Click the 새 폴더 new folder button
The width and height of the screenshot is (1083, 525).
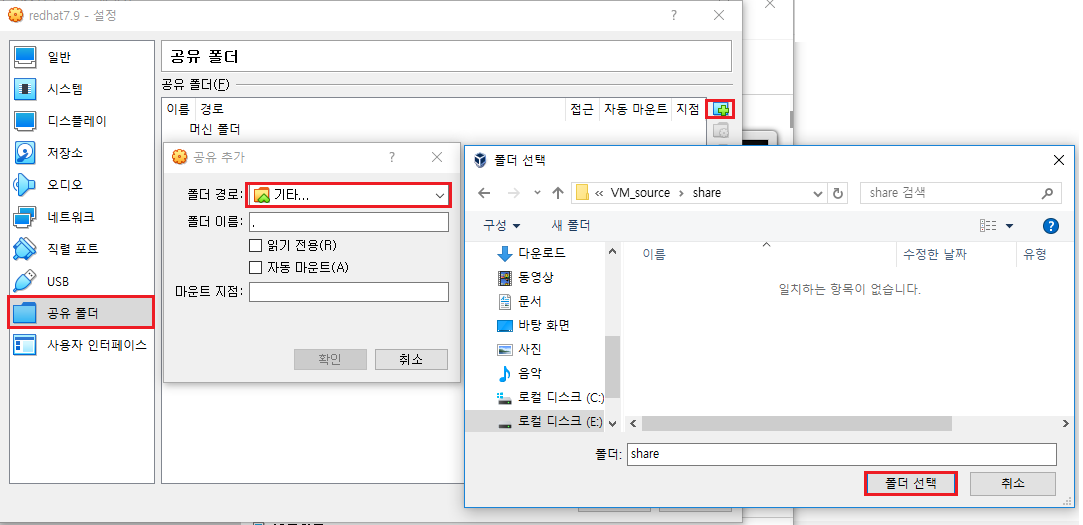[x=571, y=225]
